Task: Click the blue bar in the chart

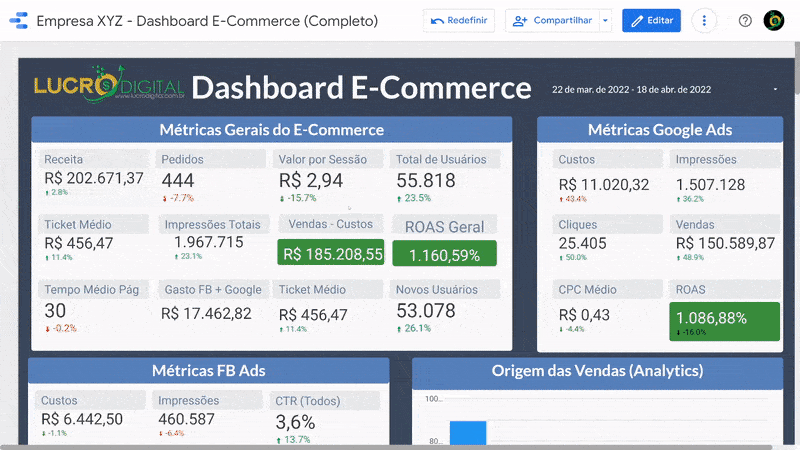Action: coord(467,432)
